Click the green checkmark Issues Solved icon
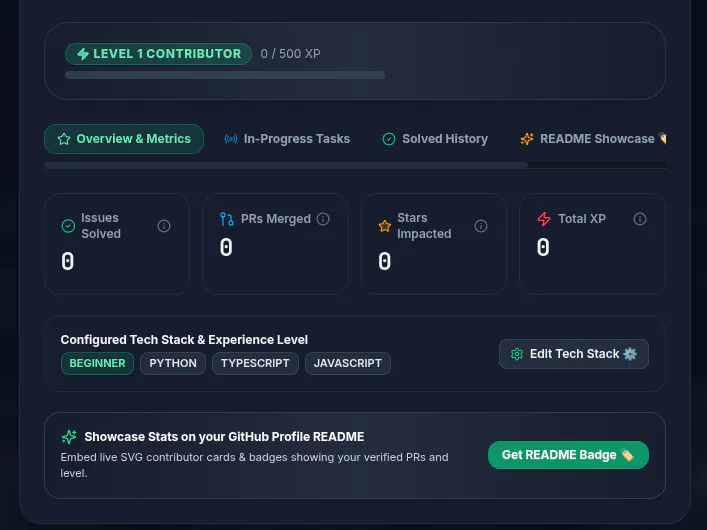 click(68, 226)
